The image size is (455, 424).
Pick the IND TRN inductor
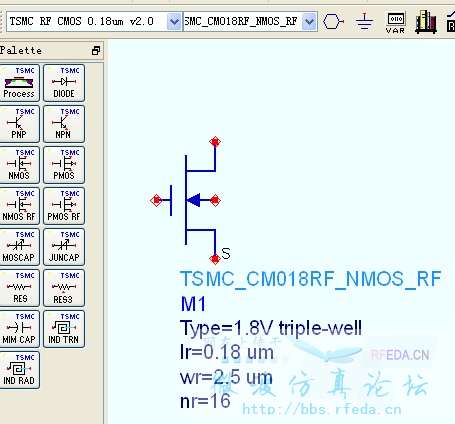(x=64, y=329)
